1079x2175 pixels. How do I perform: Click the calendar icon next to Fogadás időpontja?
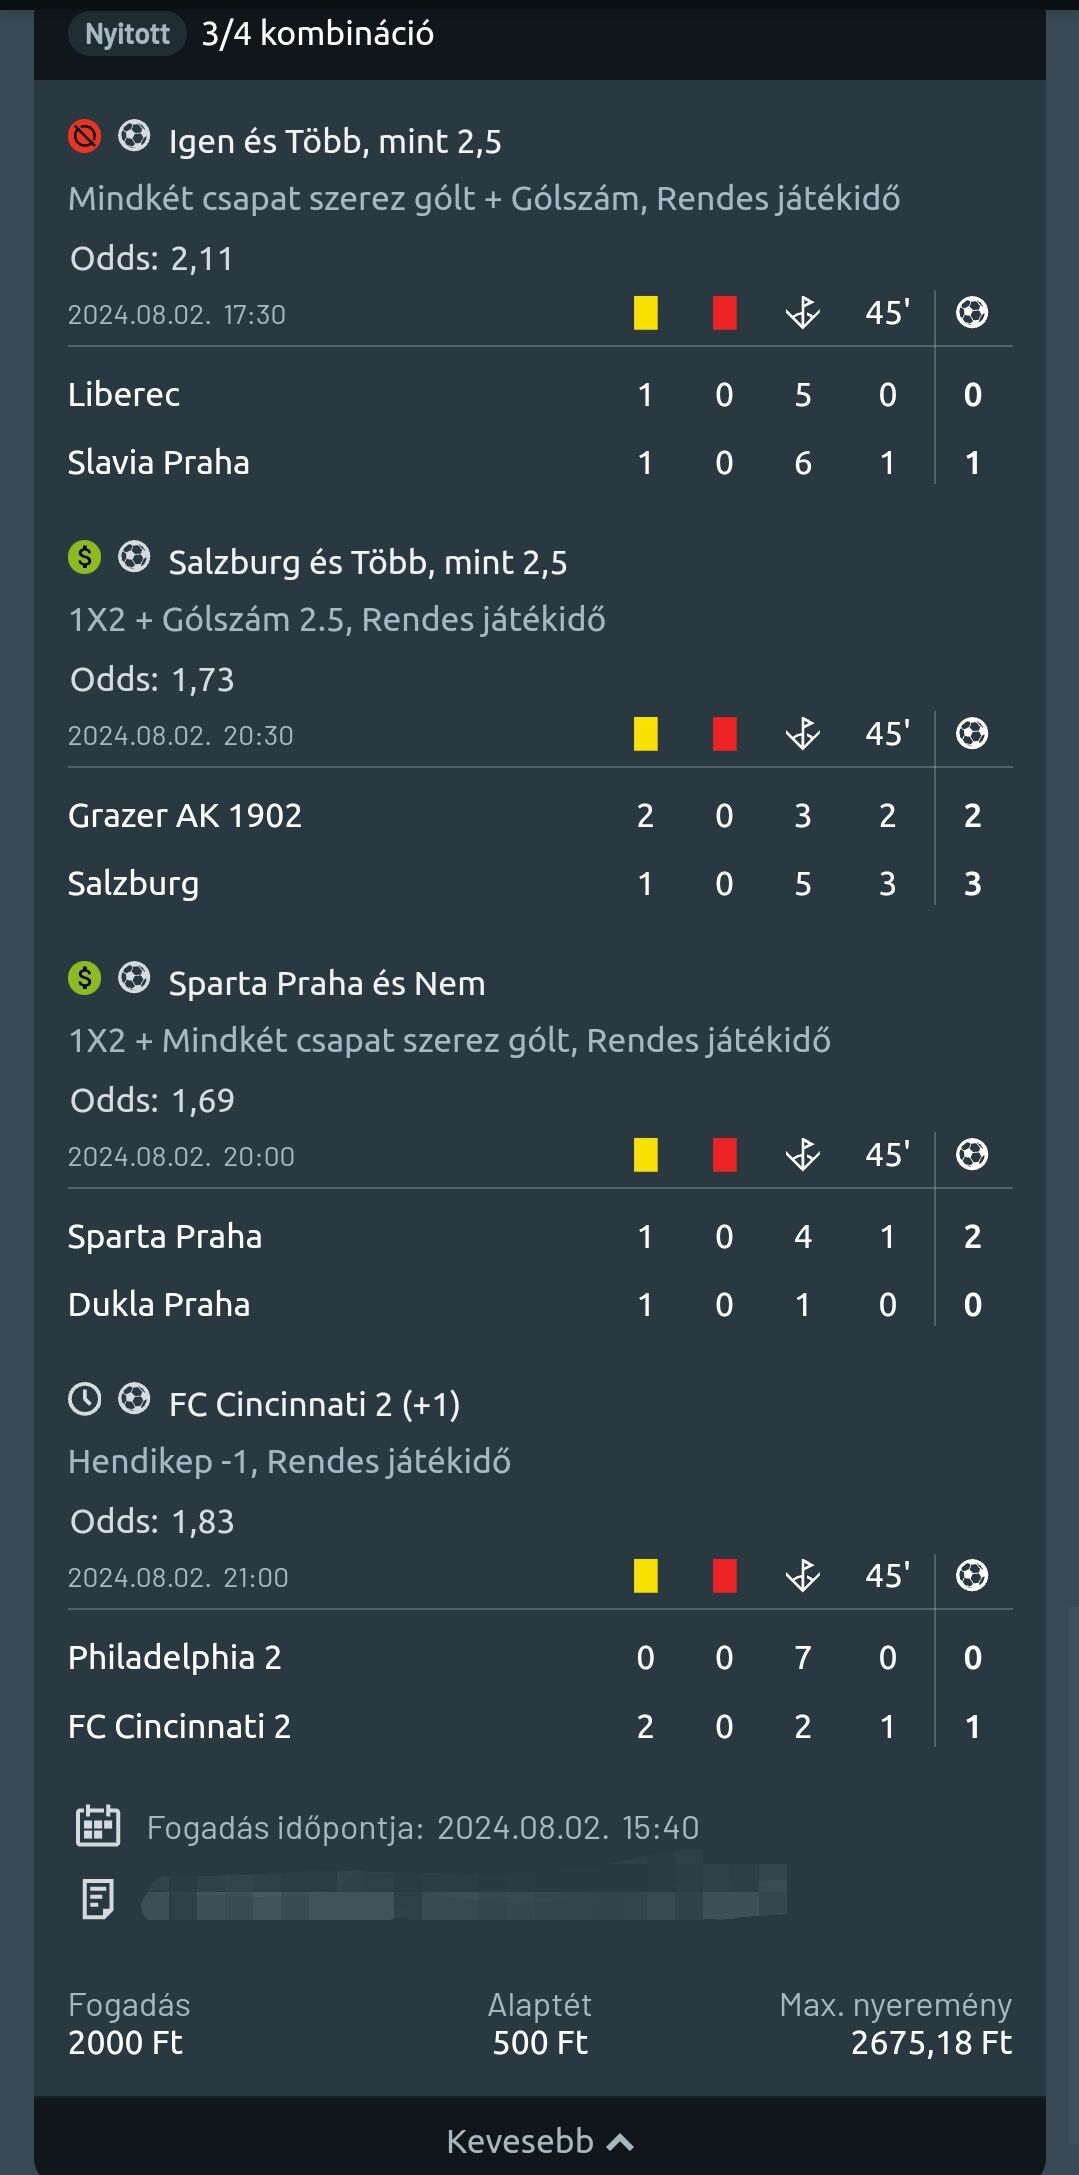(98, 1826)
